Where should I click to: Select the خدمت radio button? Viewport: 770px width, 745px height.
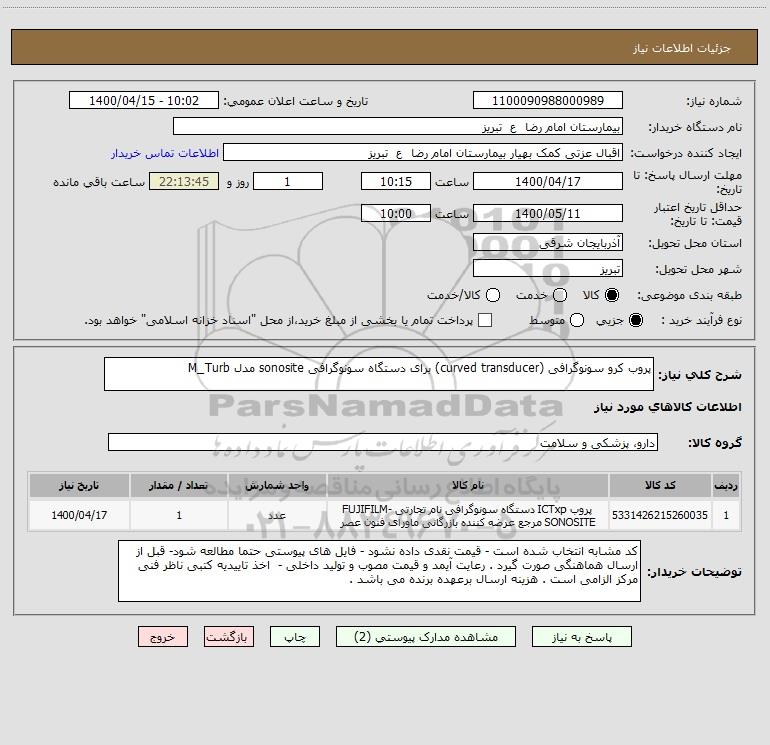(x=560, y=295)
